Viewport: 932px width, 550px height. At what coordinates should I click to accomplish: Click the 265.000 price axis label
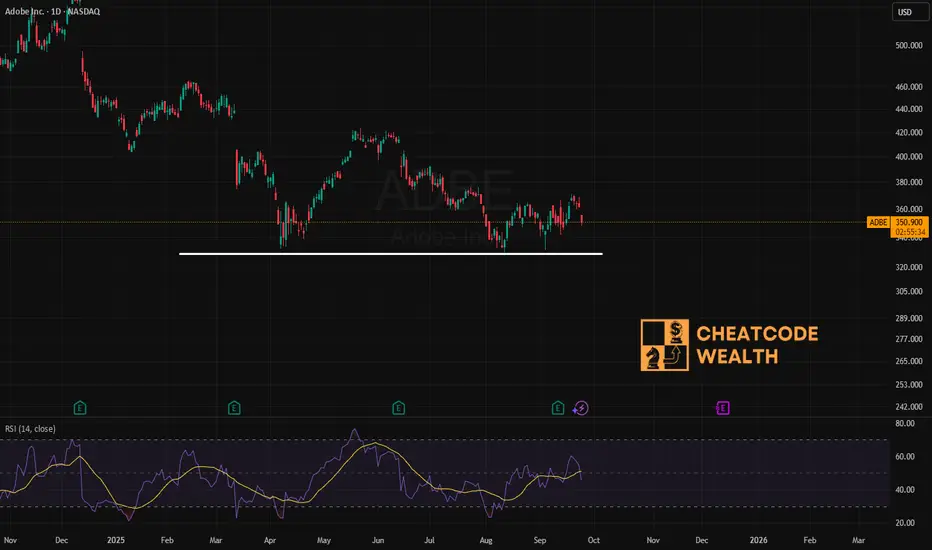coord(909,361)
